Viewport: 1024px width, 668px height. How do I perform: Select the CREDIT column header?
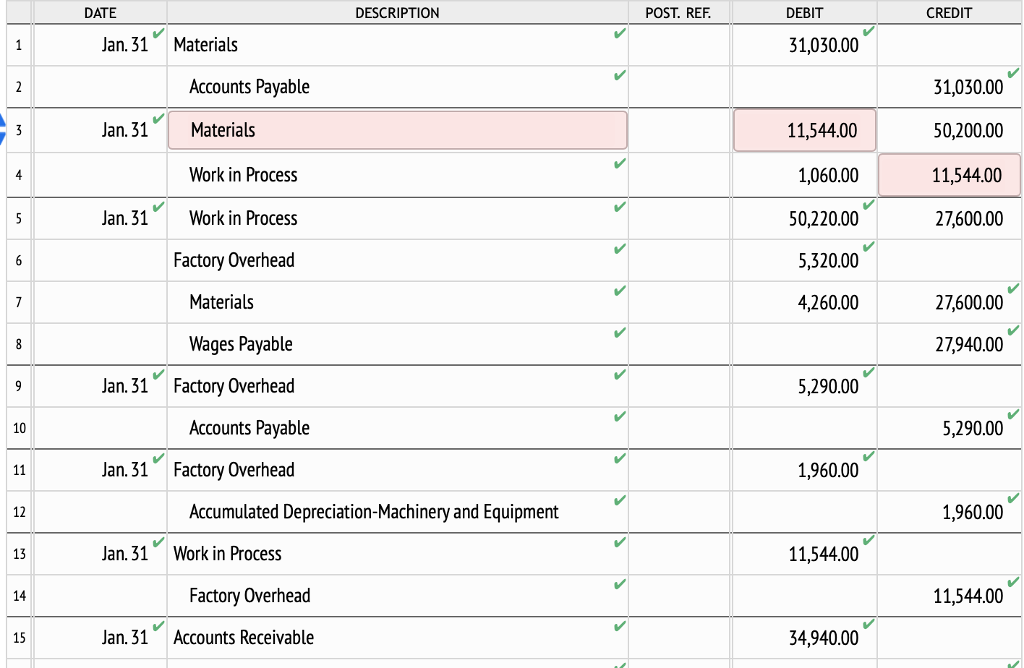[948, 13]
